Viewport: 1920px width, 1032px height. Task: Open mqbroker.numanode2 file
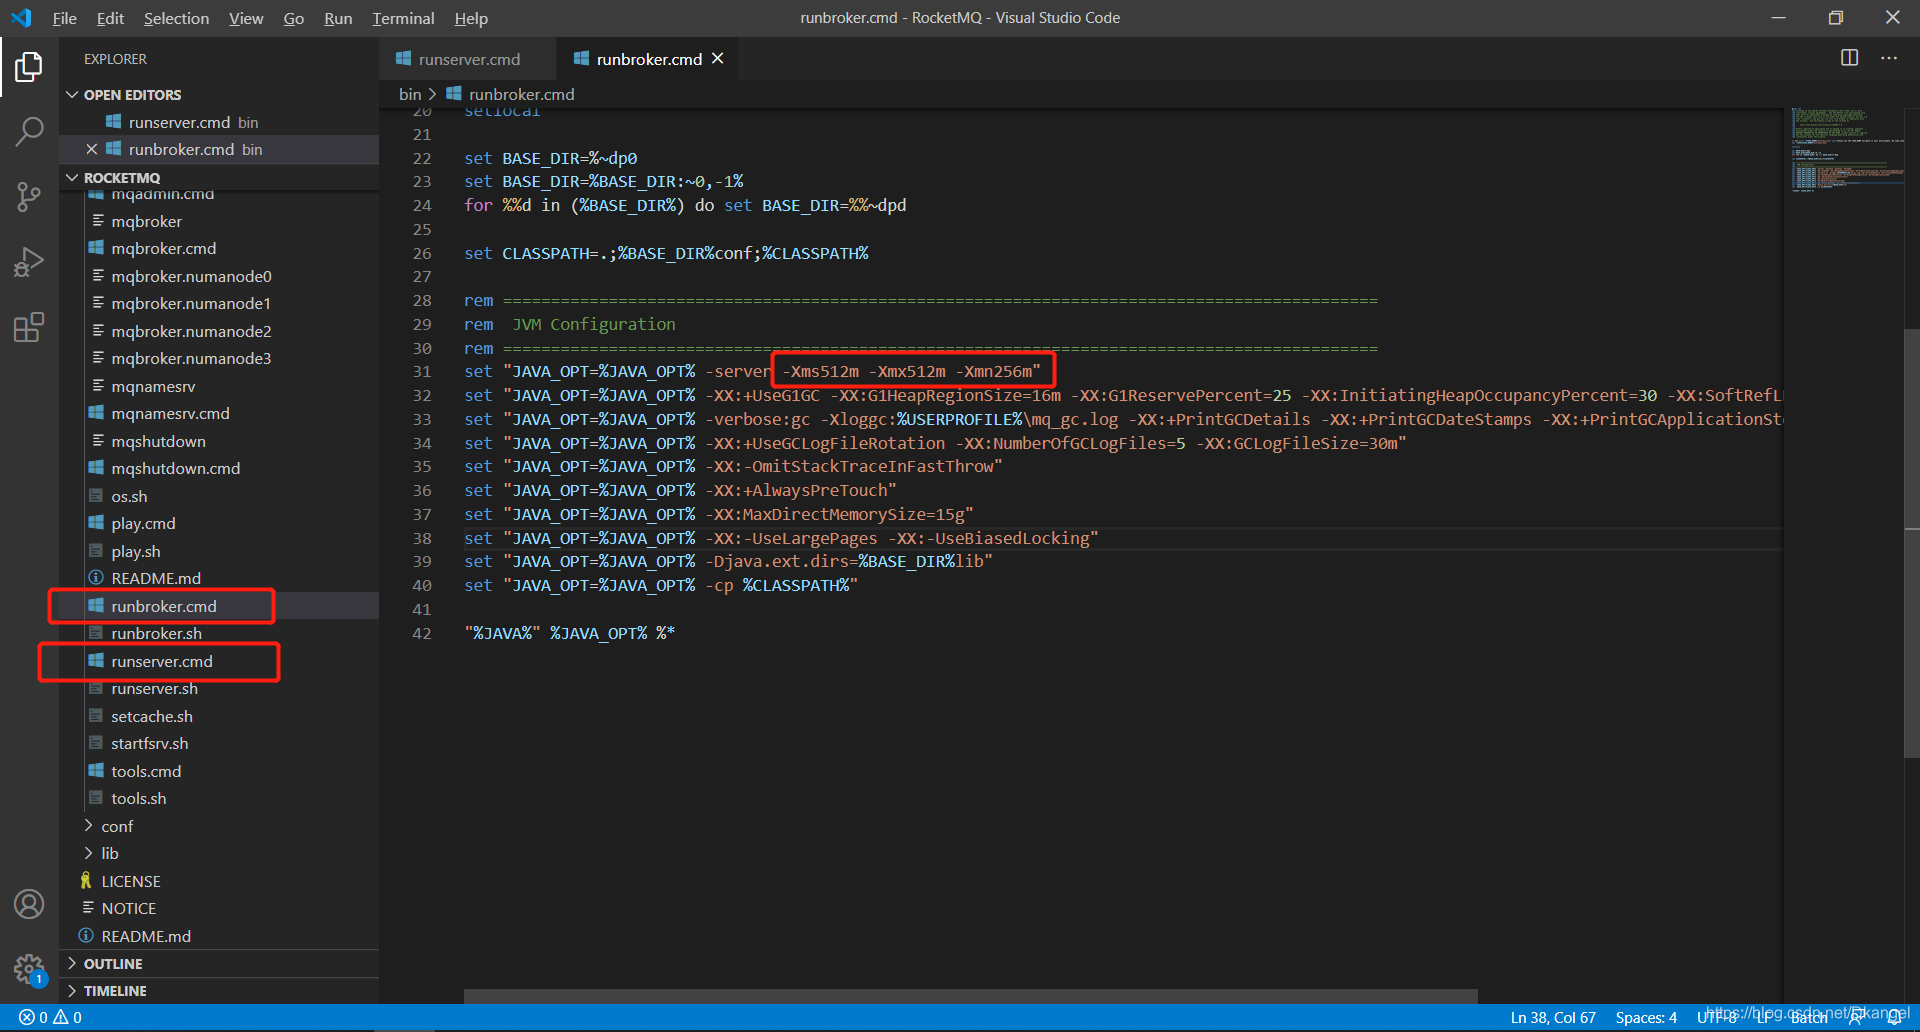coord(219,331)
